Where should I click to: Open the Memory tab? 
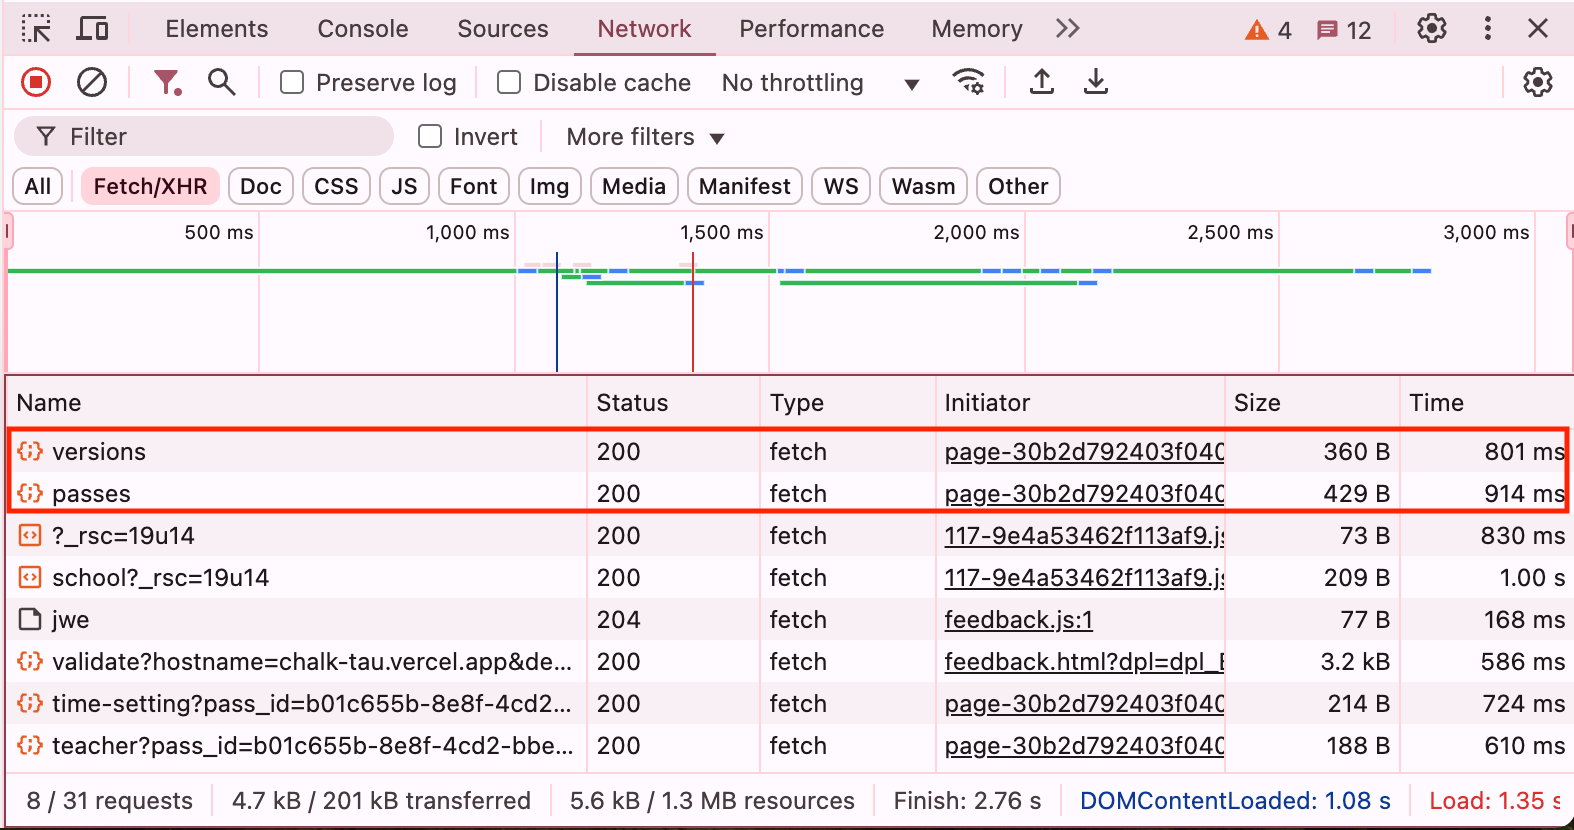coord(977,29)
